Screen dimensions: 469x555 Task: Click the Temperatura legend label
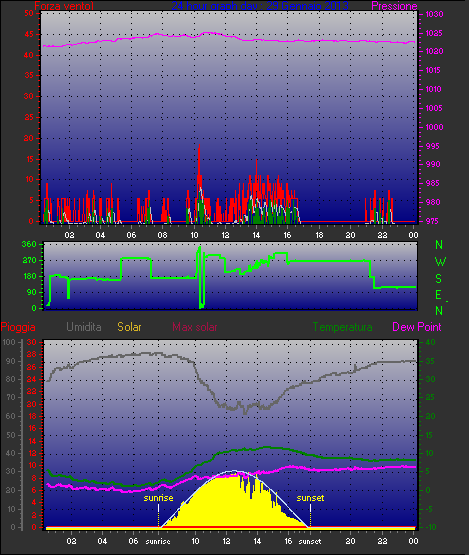[342, 327]
